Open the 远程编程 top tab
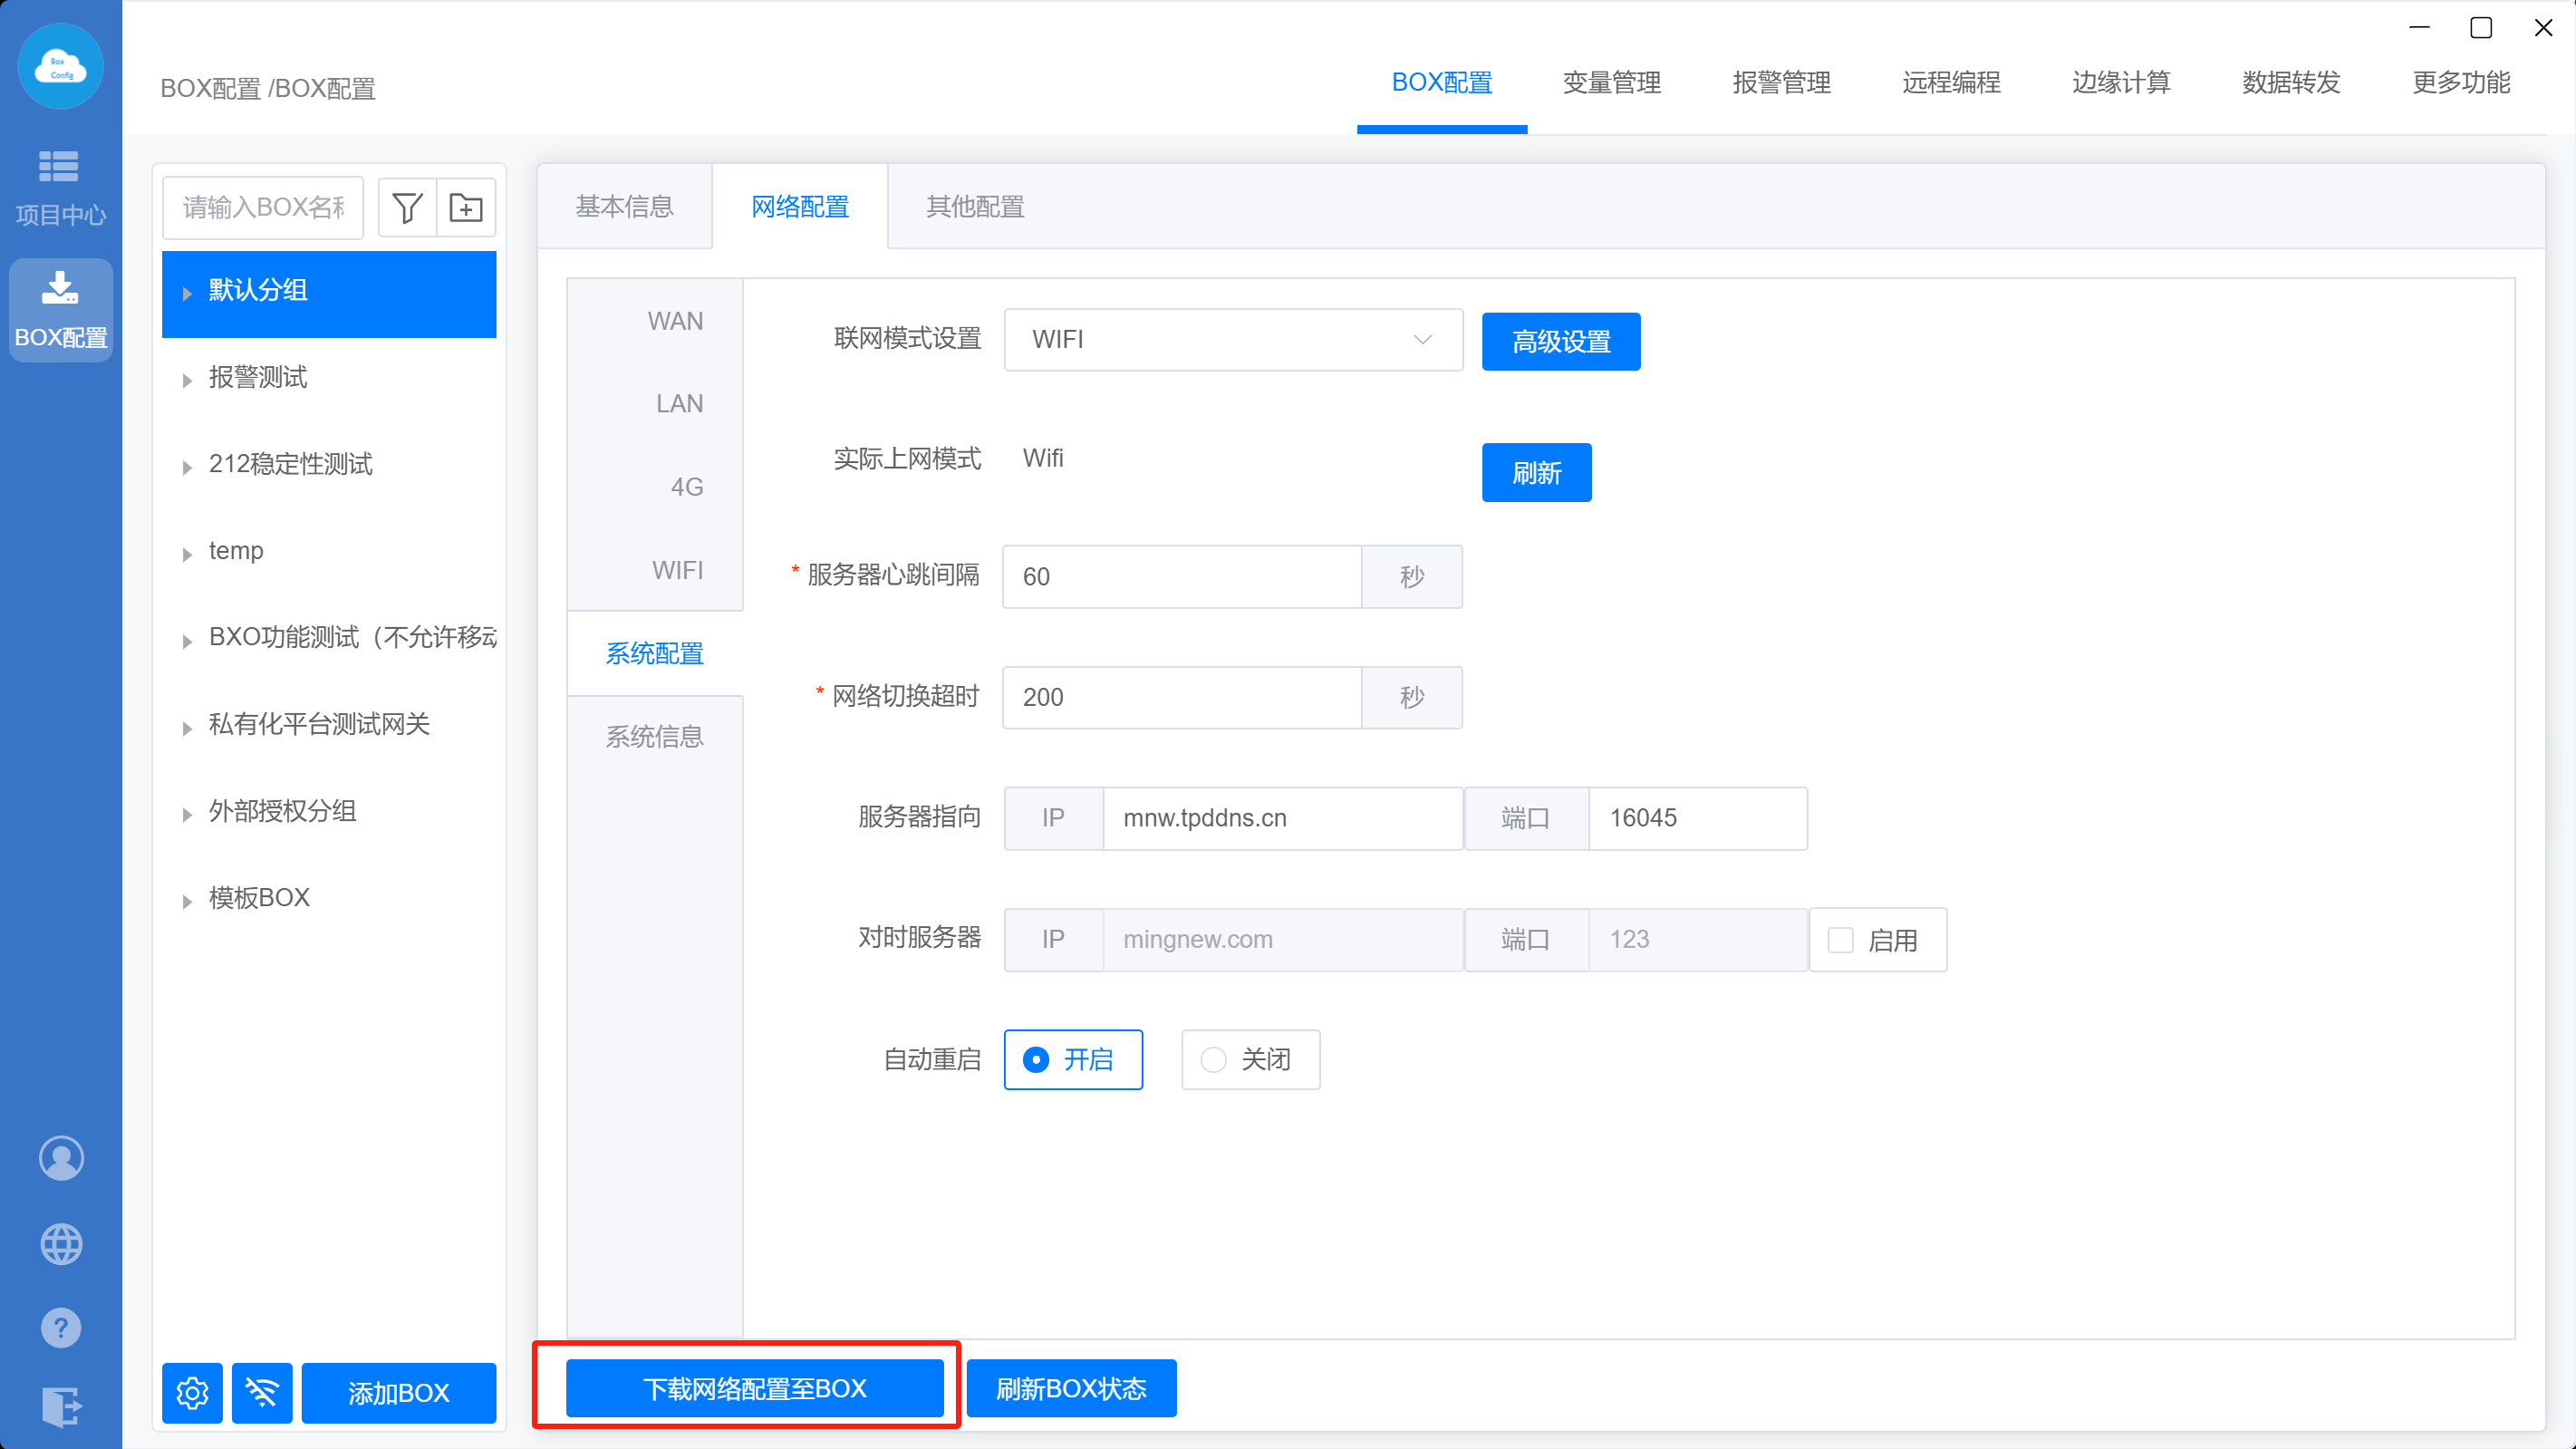The image size is (2576, 1449). pos(1951,83)
